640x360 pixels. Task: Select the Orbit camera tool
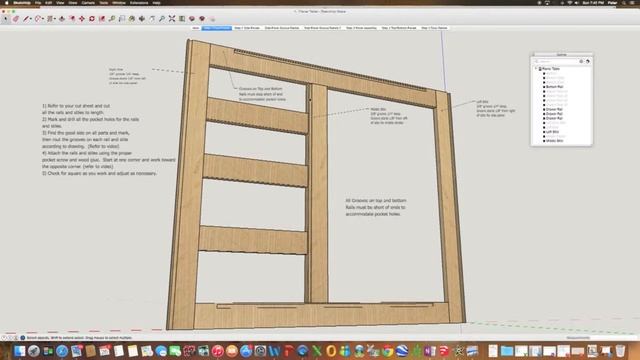click(142, 19)
